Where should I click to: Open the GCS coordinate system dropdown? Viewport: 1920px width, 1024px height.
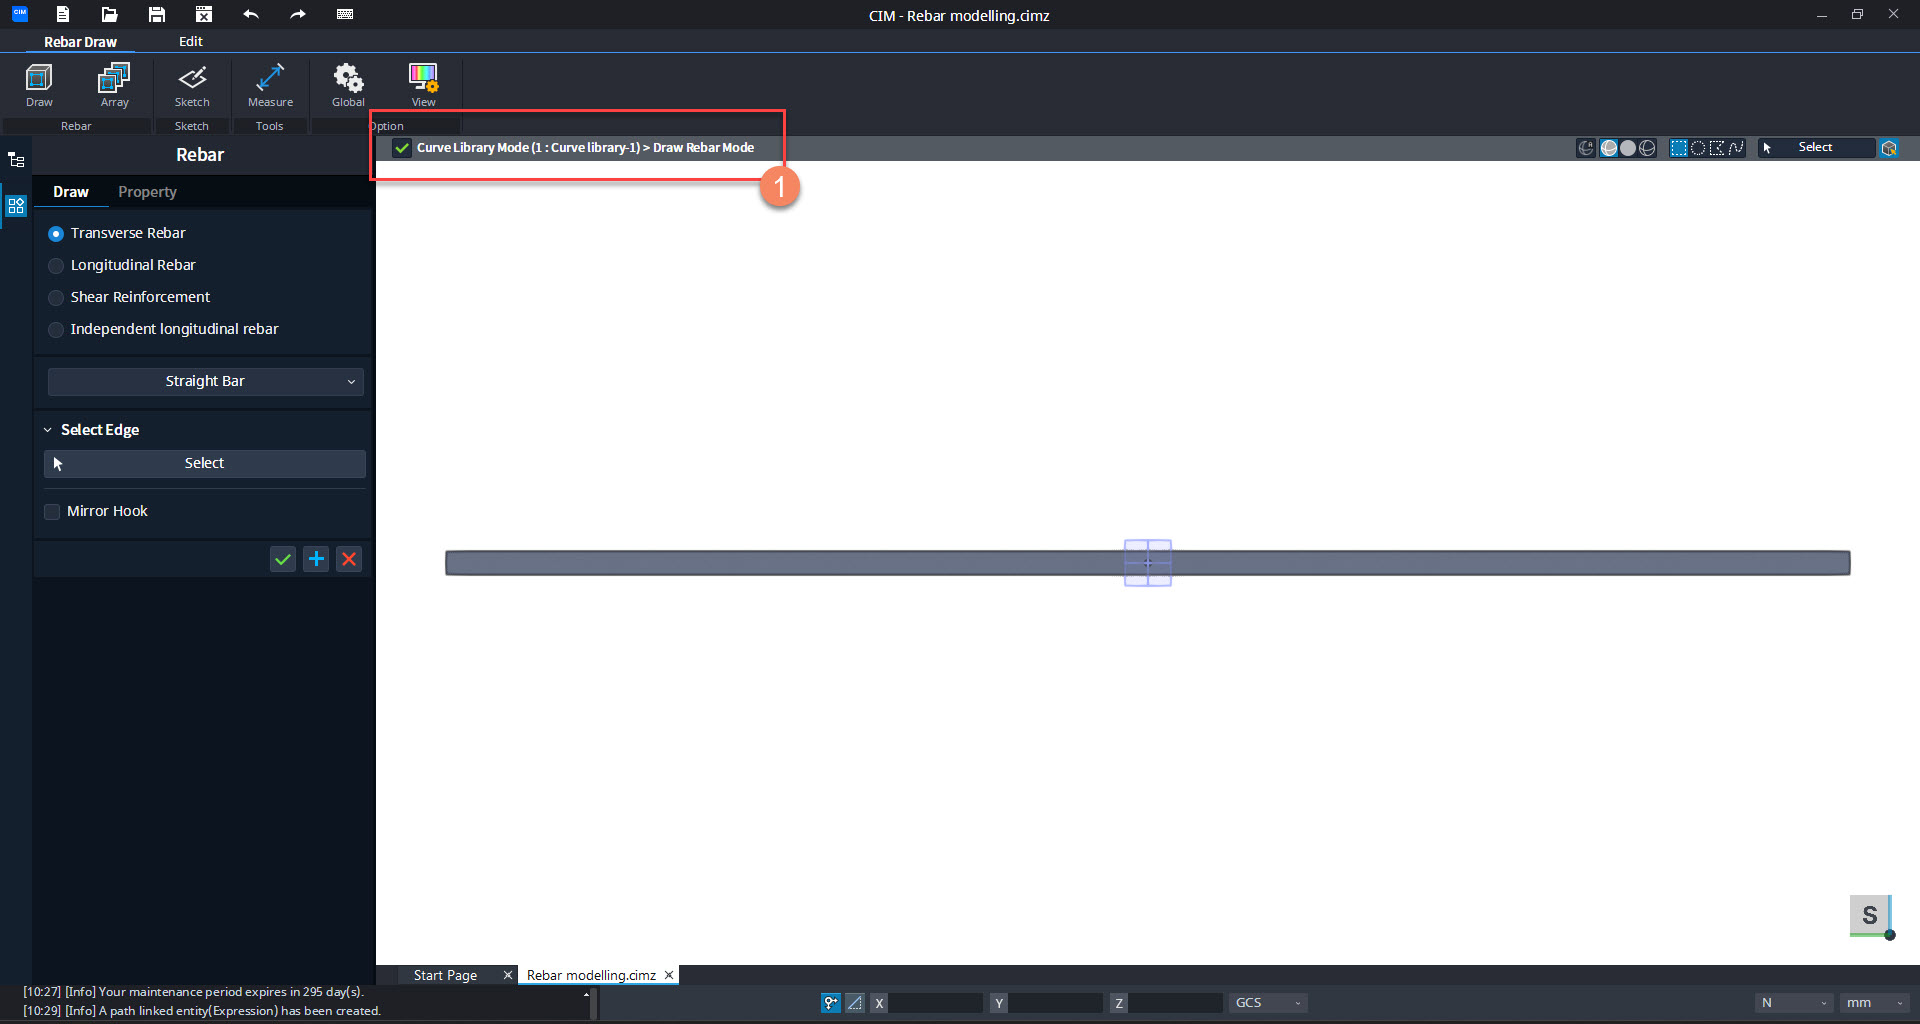point(1268,1003)
